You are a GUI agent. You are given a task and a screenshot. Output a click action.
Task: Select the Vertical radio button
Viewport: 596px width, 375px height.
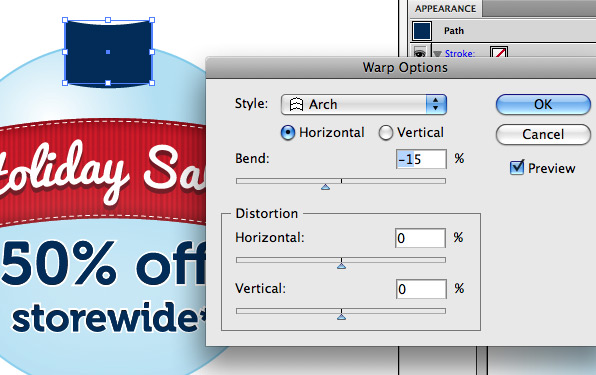coord(385,133)
